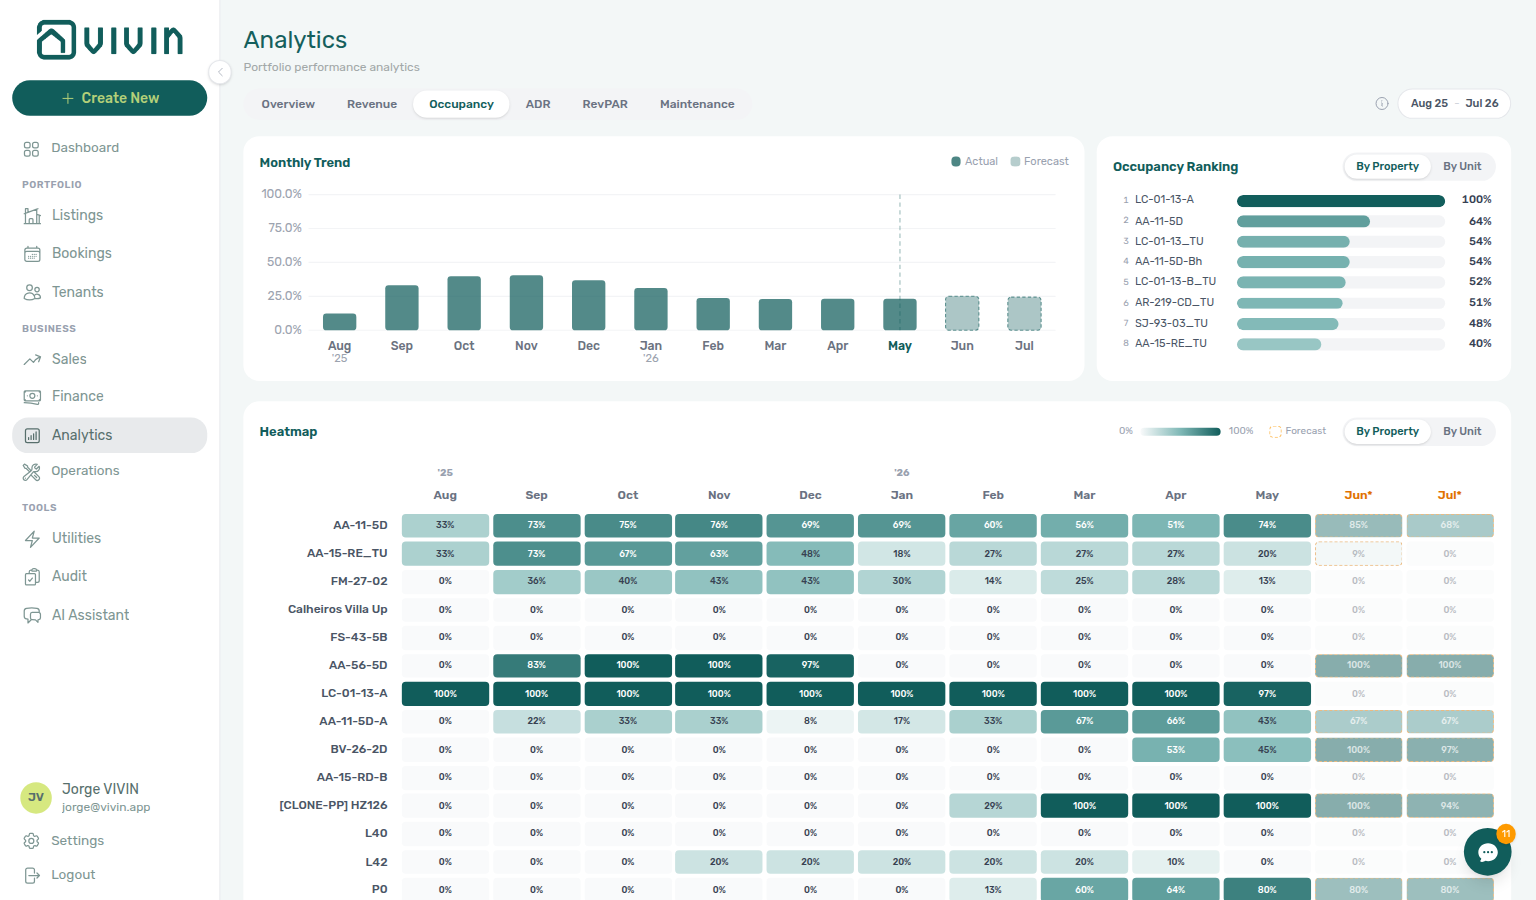Screen dimensions: 1536x900
Task: Open Sales trend icon
Action: (32, 359)
